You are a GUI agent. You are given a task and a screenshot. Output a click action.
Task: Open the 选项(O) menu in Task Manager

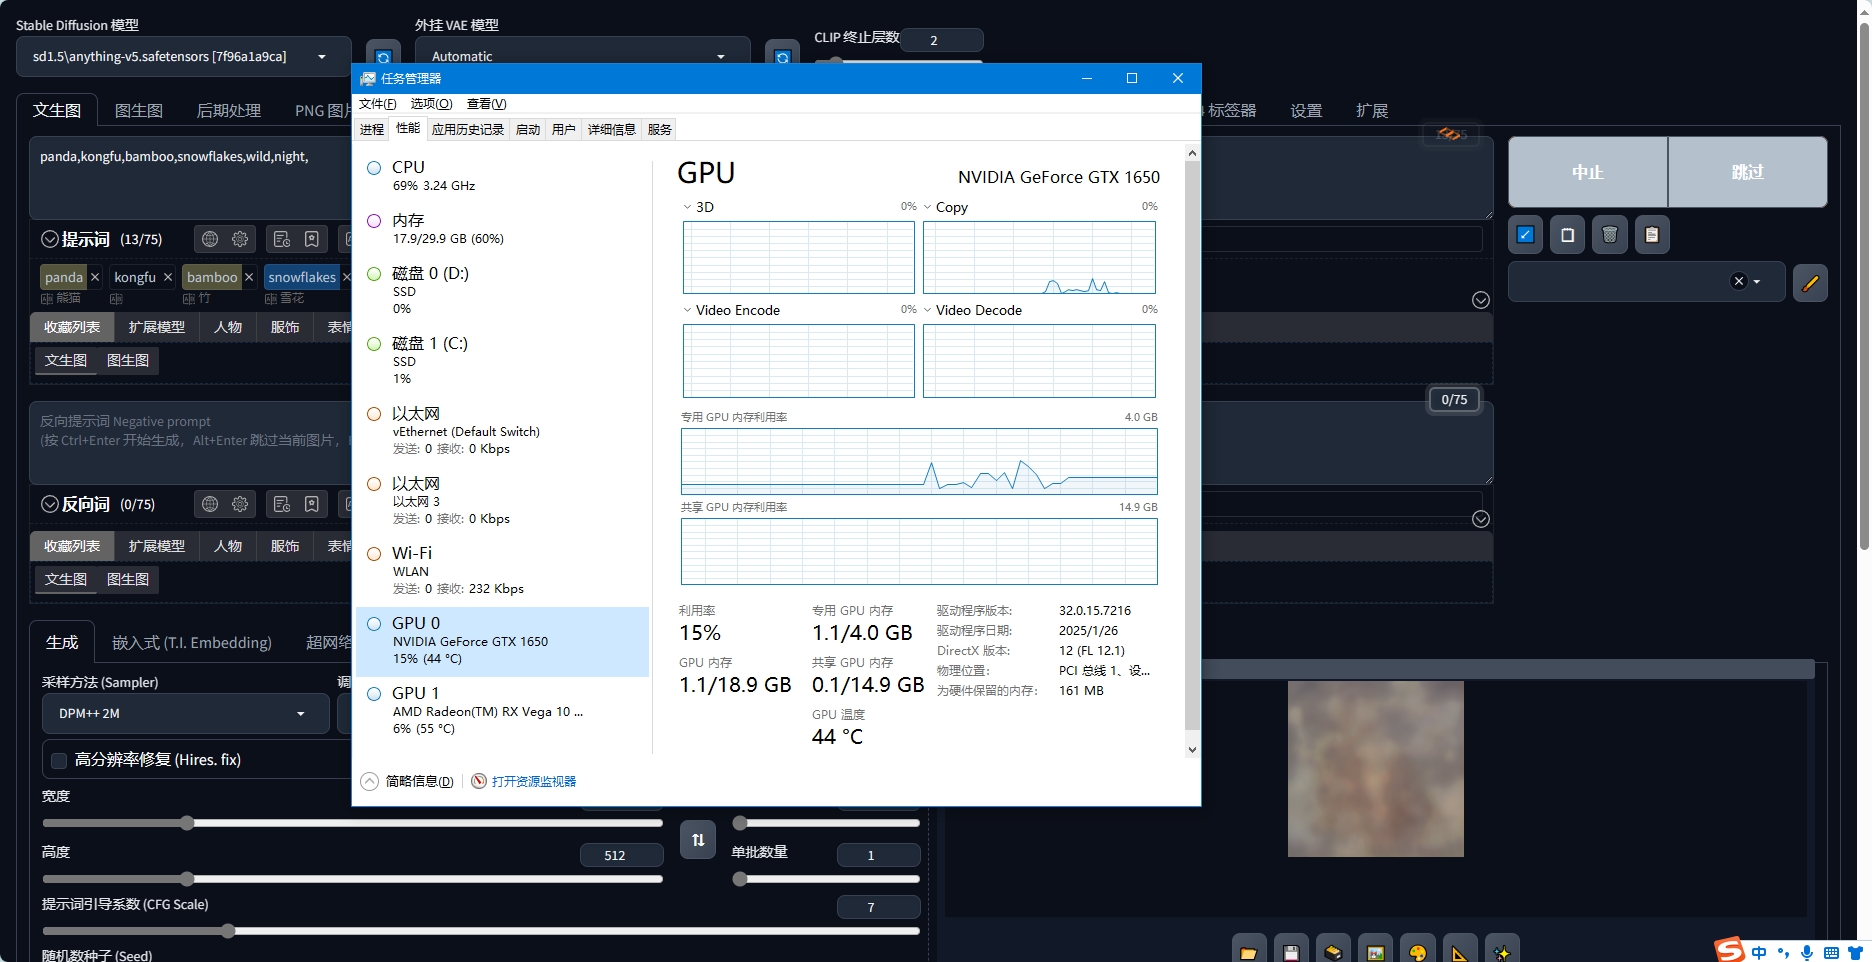[x=431, y=104]
